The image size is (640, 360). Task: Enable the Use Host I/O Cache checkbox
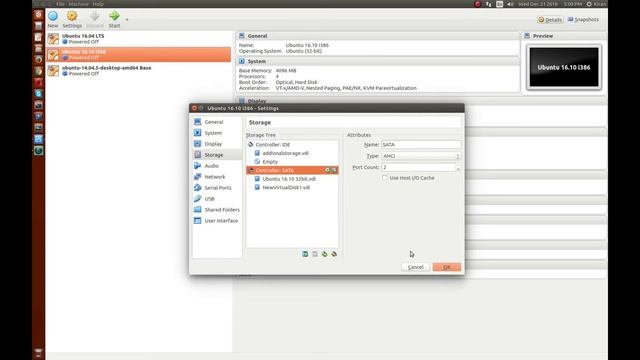pos(384,178)
